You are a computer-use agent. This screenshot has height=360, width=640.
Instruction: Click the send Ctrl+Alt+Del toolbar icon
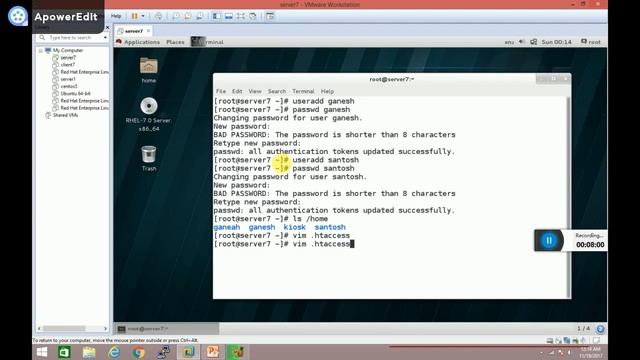(158, 16)
